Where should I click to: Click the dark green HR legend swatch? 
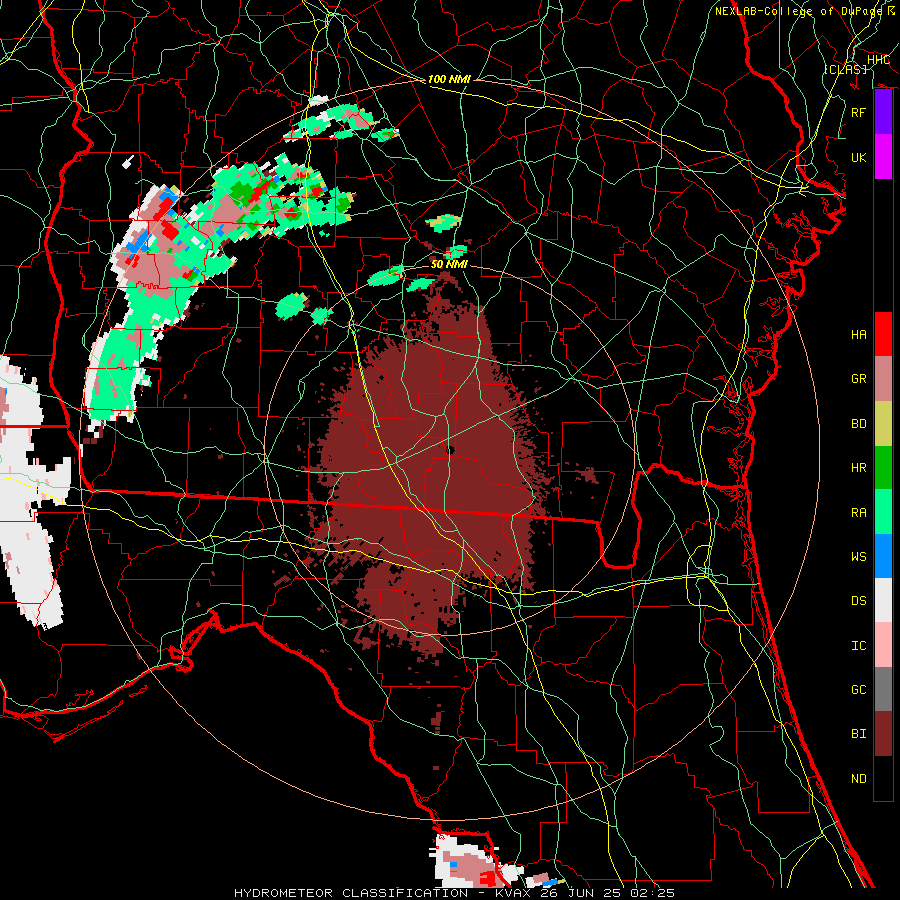(x=883, y=467)
